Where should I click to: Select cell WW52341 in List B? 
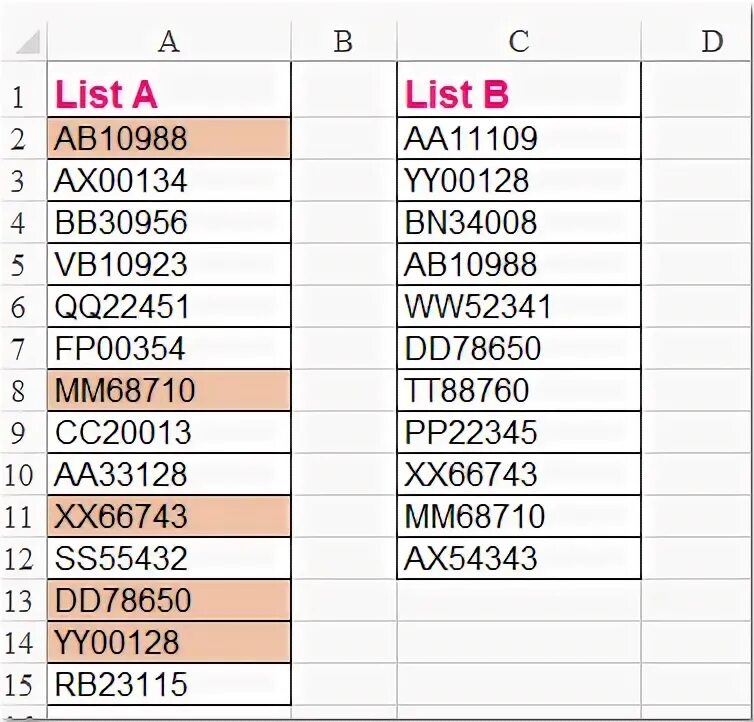click(519, 306)
